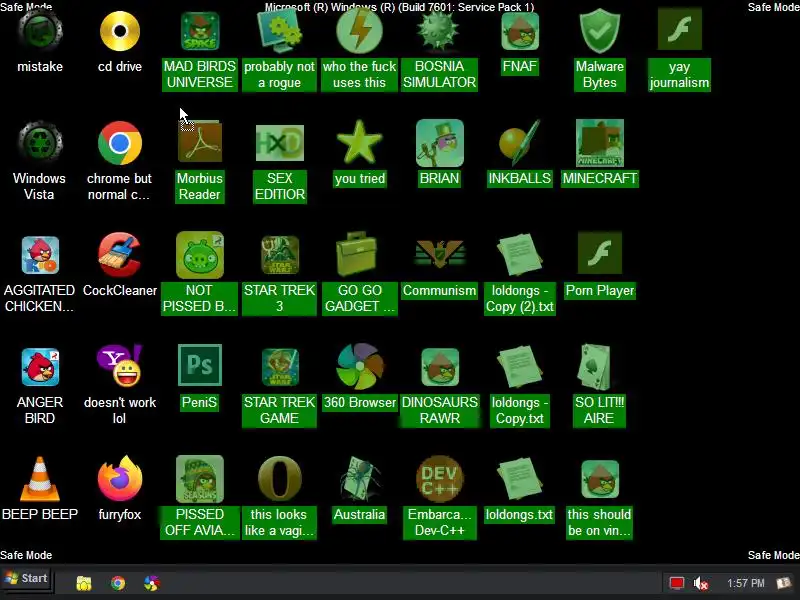This screenshot has width=800, height=600.
Task: Open 'this should be on vin...' bird icon
Action: coord(599,479)
